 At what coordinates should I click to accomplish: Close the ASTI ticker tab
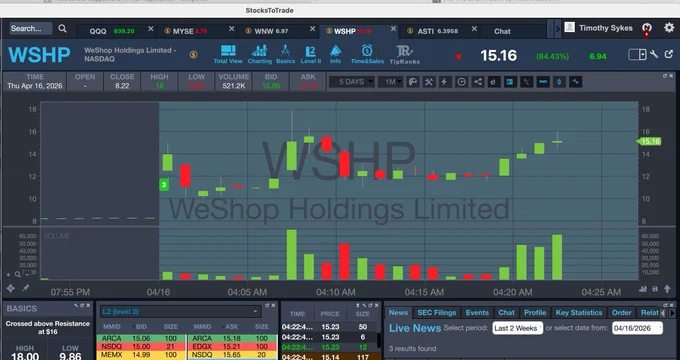point(474,29)
